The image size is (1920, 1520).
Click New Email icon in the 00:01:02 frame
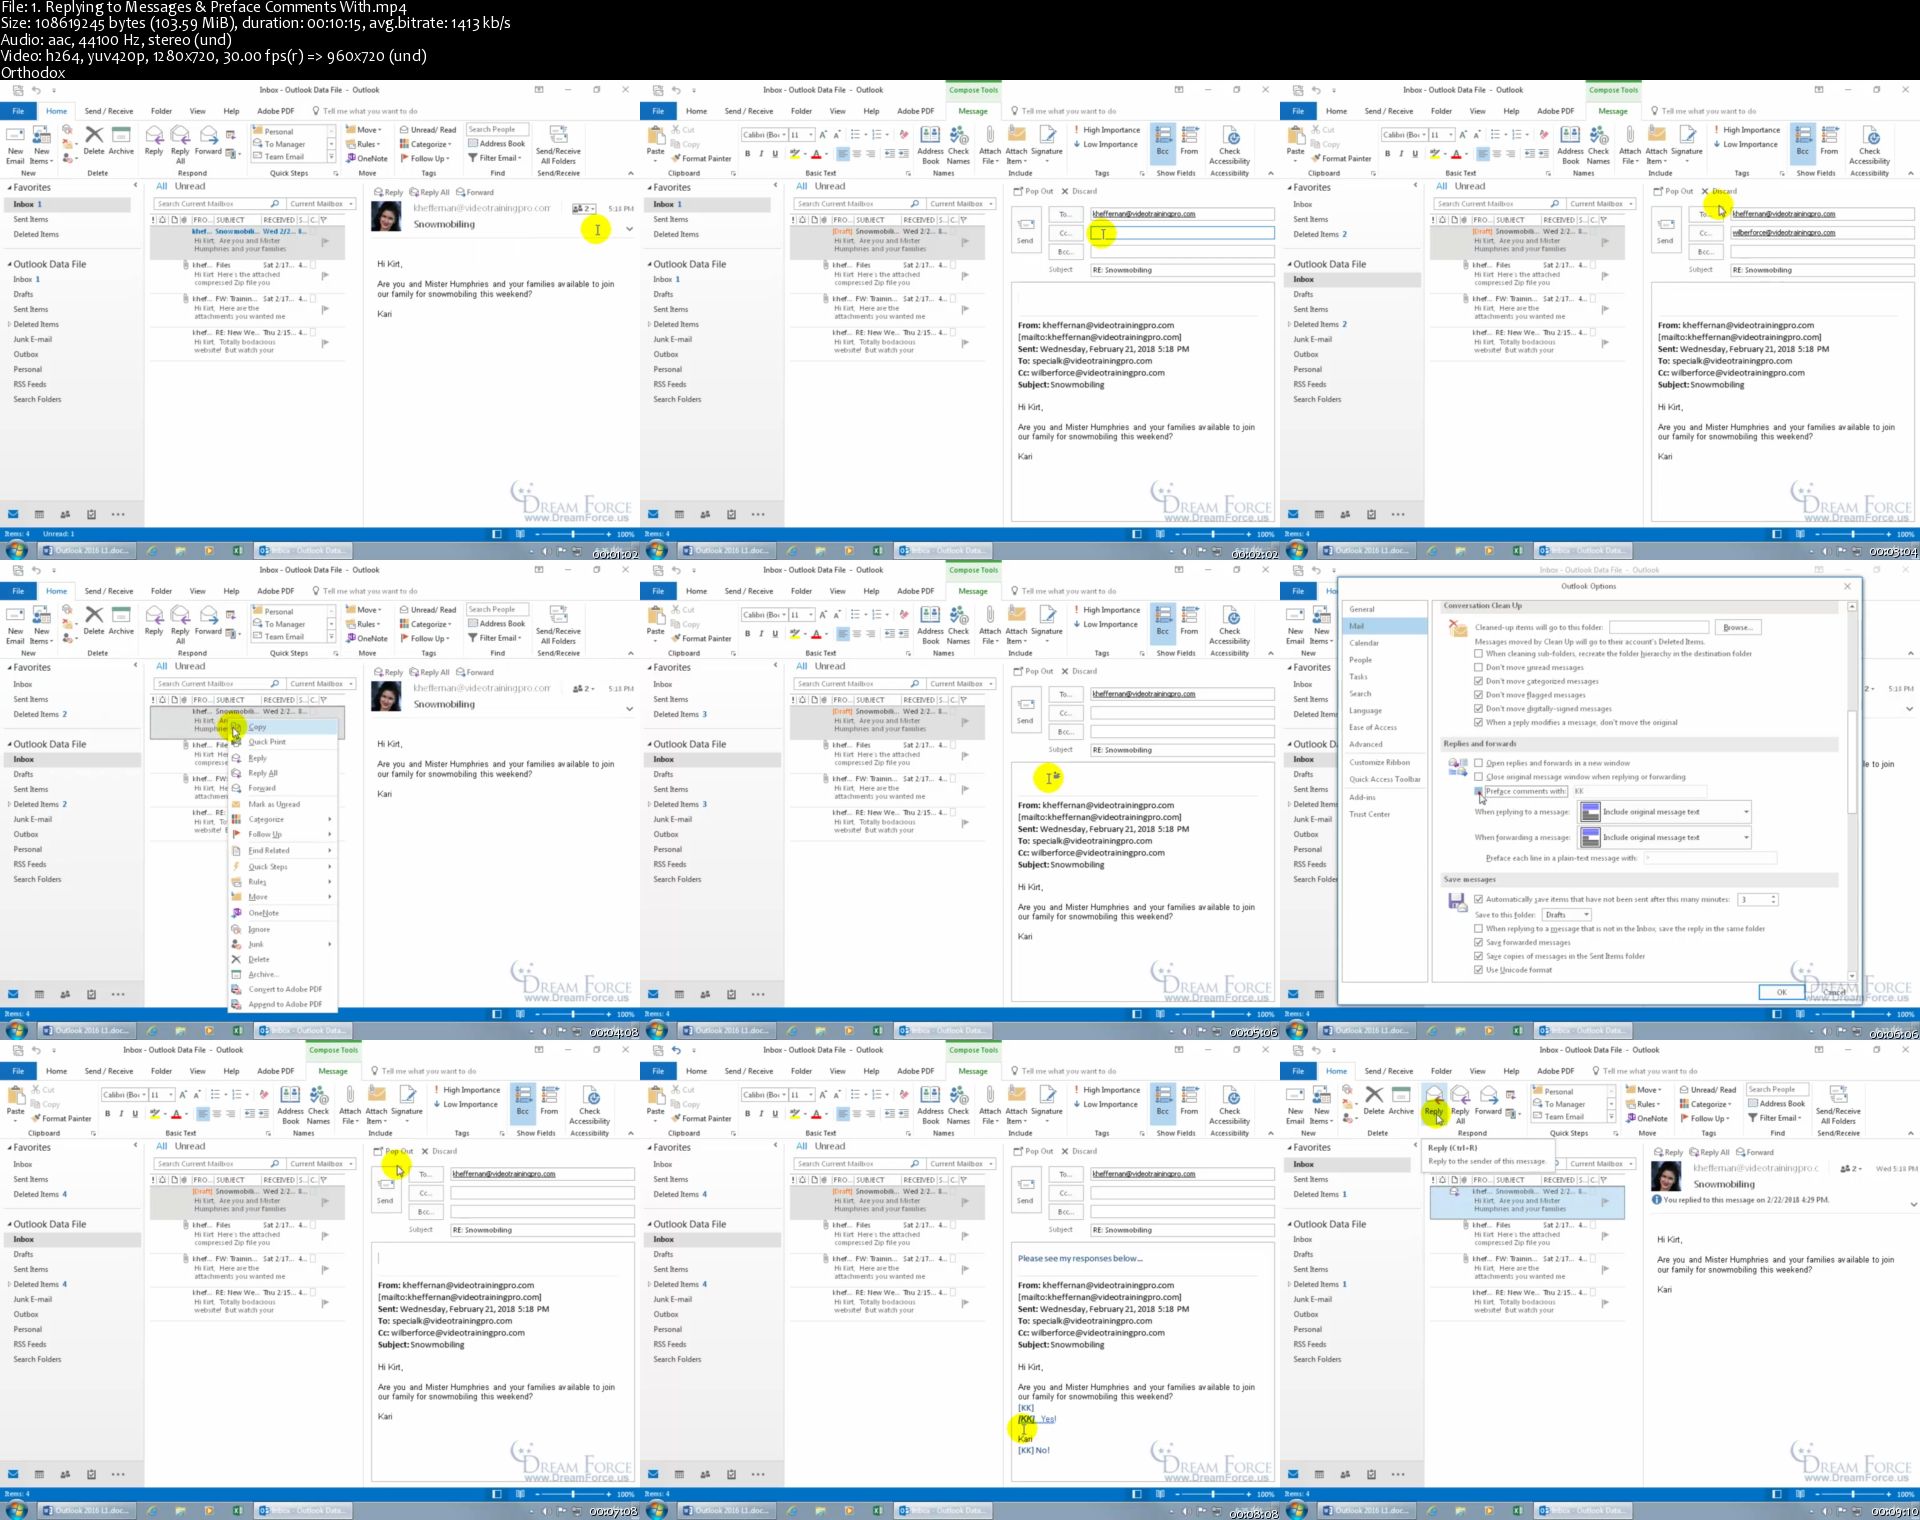coord(16,145)
